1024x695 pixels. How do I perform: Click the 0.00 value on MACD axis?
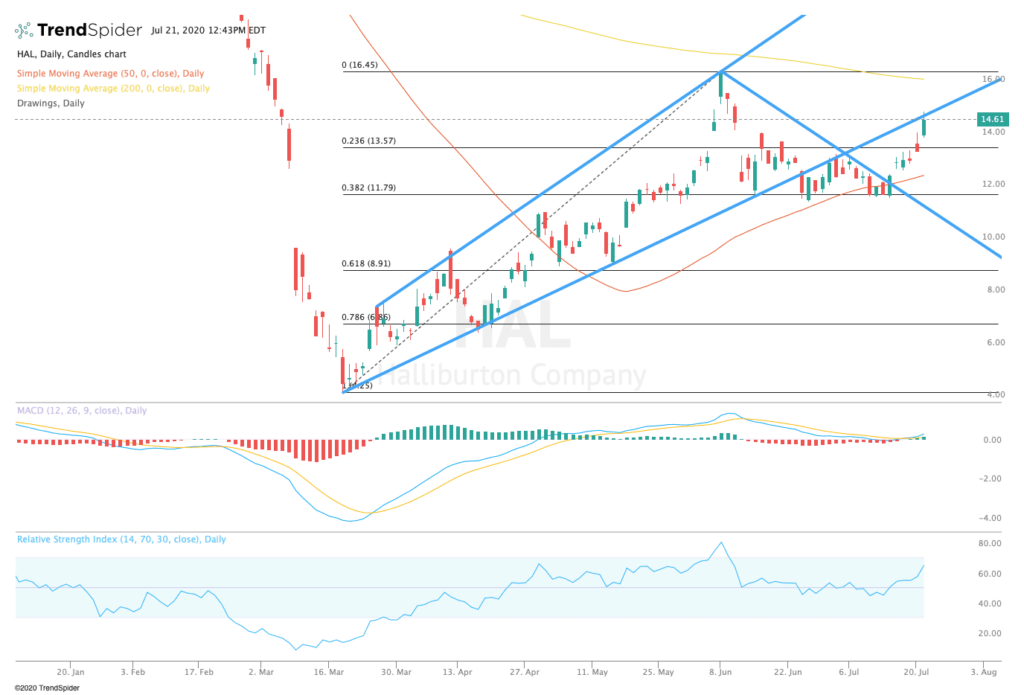point(992,440)
